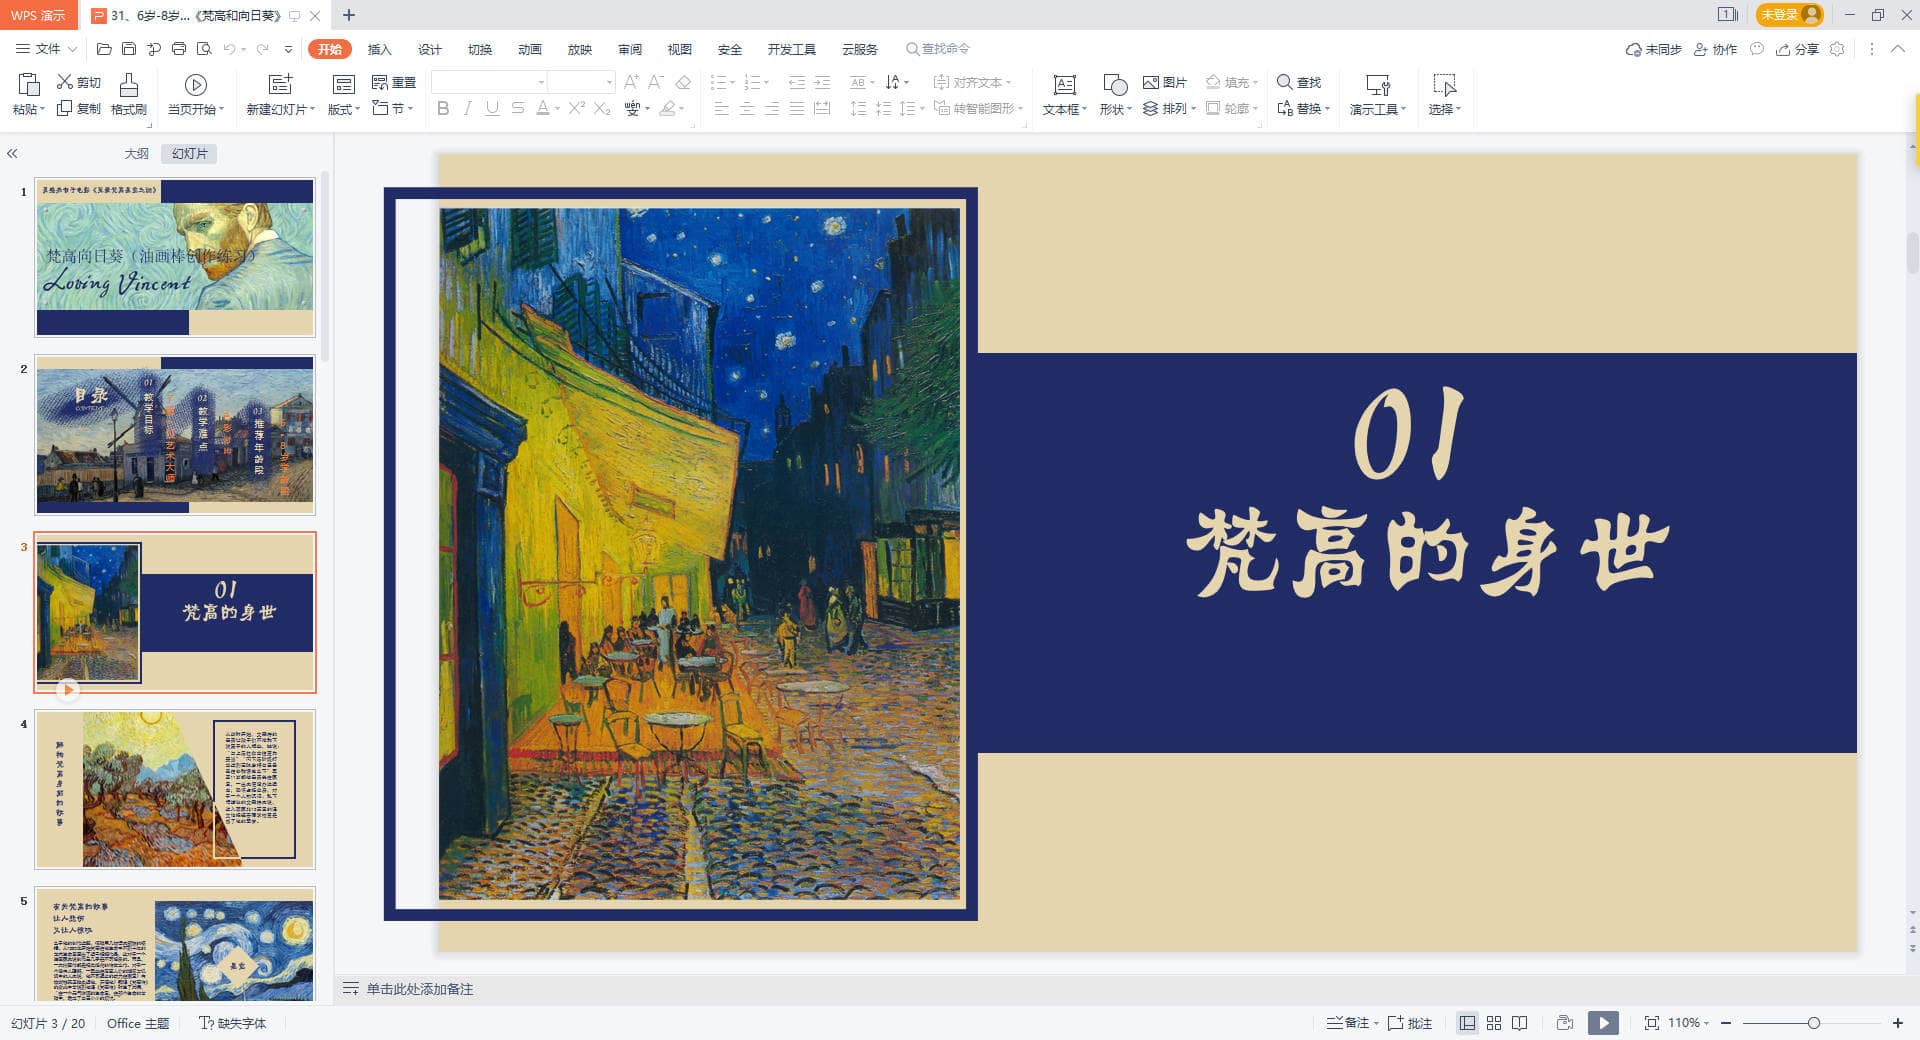Click the Undo arrow
The width and height of the screenshot is (1920, 1040).
pyautogui.click(x=230, y=48)
